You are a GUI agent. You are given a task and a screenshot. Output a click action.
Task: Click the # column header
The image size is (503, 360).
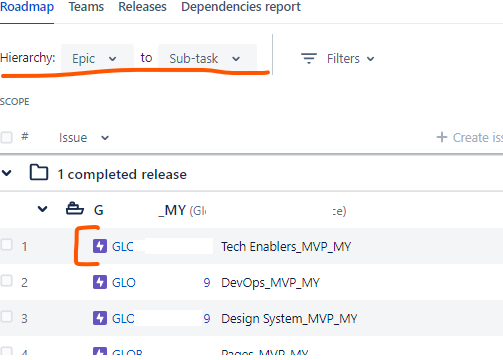tap(25, 136)
